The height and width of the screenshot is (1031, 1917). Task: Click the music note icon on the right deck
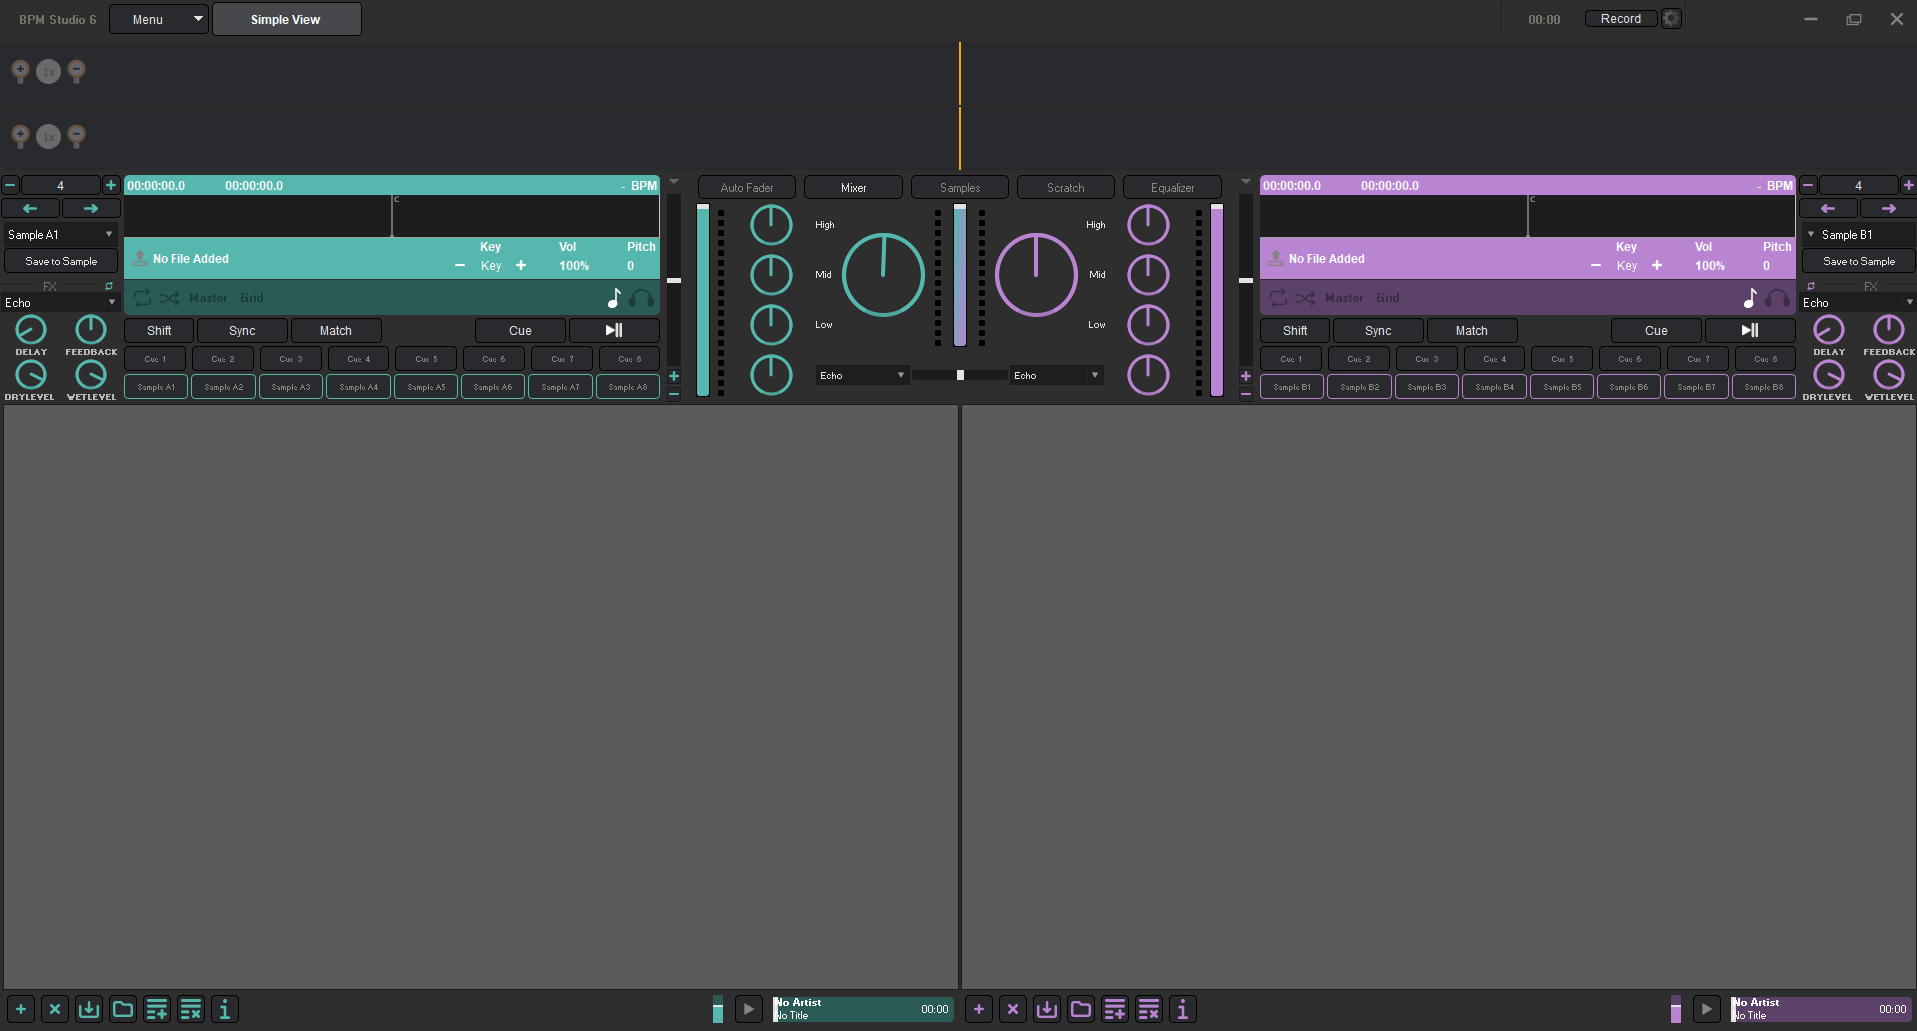[x=1749, y=297]
